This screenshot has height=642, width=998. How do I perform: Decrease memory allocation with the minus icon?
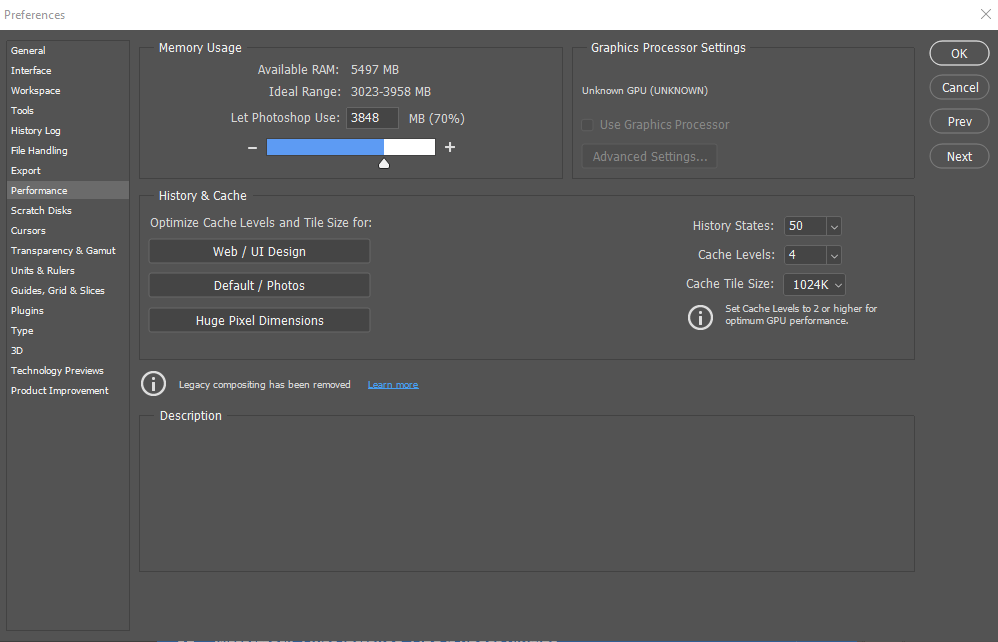[252, 146]
